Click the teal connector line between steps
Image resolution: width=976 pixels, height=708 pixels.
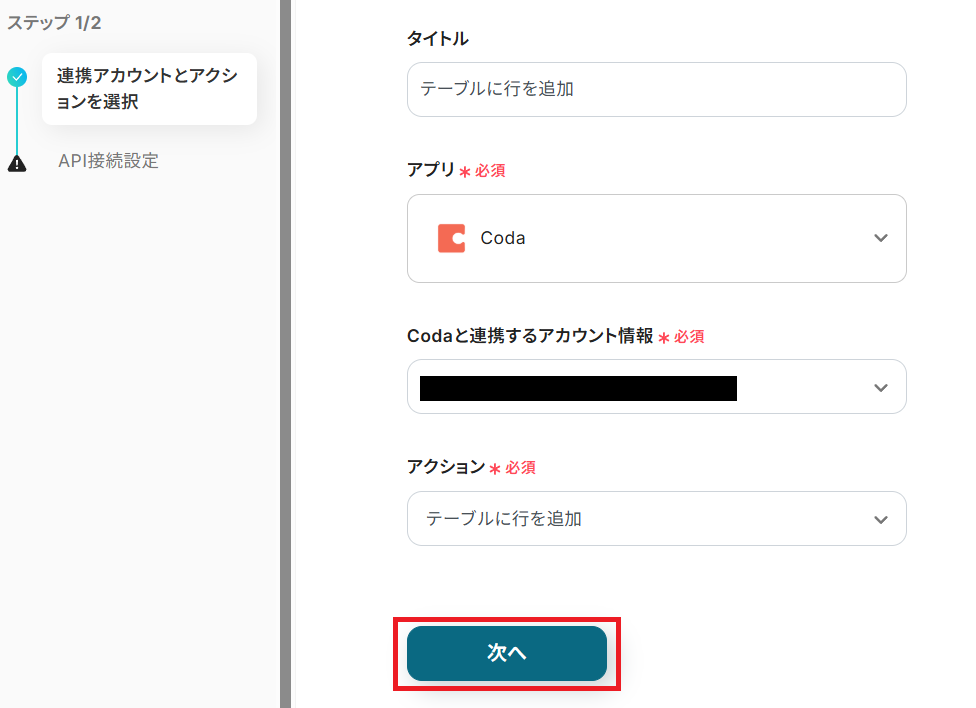[x=17, y=120]
